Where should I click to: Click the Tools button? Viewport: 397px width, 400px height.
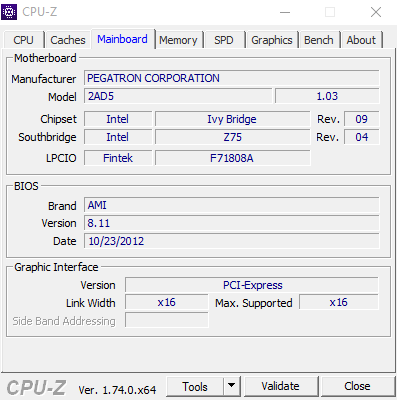[195, 387]
